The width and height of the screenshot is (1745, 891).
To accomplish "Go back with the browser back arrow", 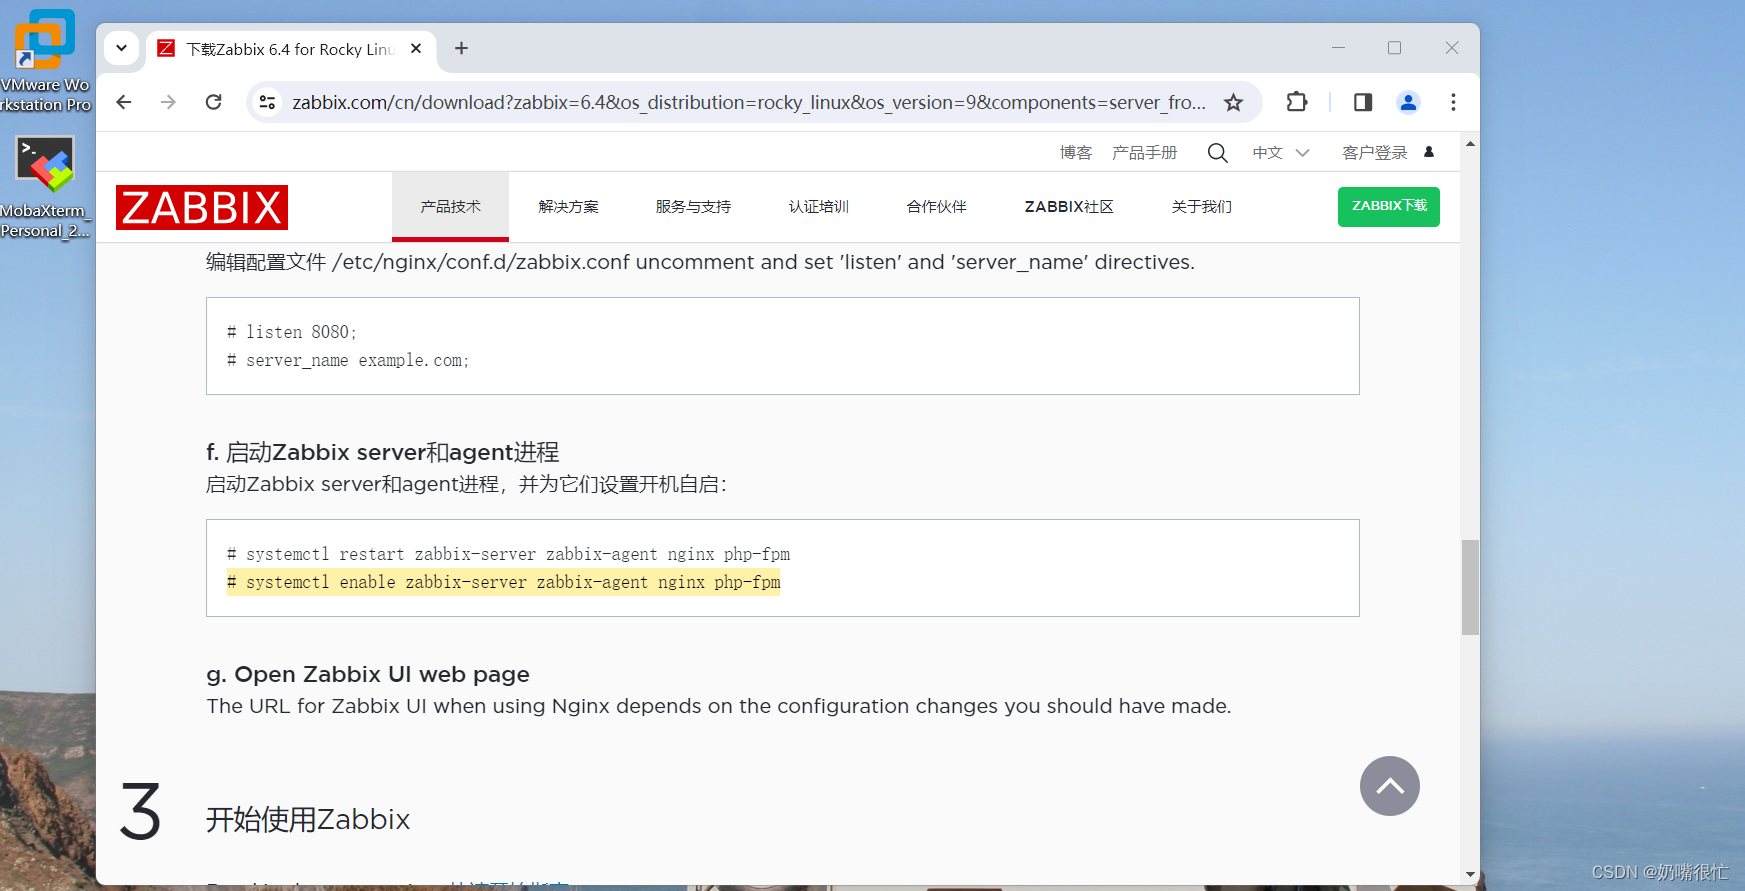I will point(124,102).
